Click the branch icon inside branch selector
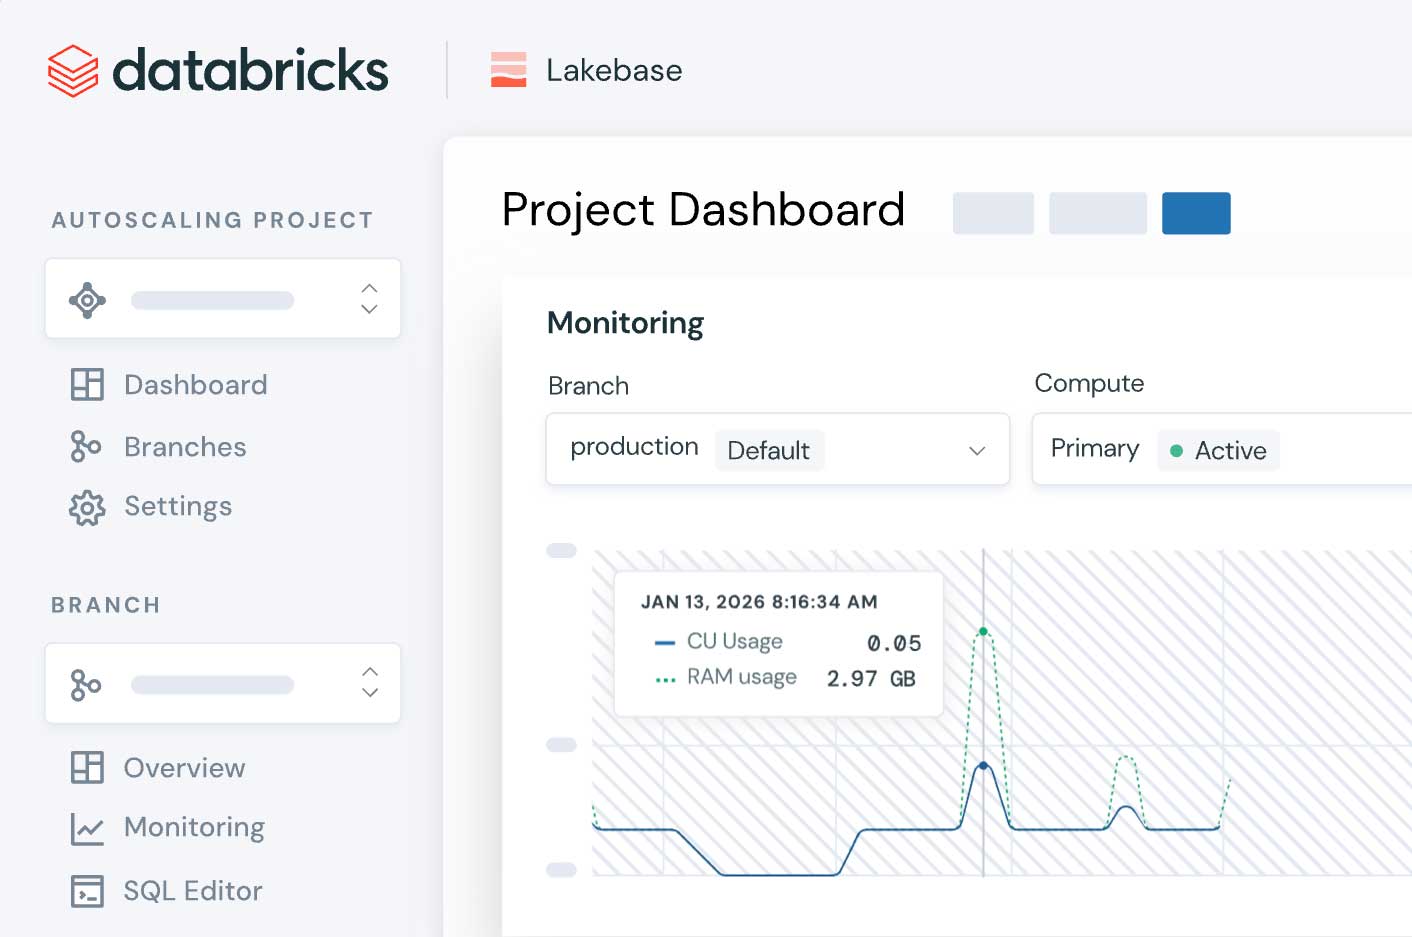This screenshot has width=1412, height=937. [x=86, y=685]
